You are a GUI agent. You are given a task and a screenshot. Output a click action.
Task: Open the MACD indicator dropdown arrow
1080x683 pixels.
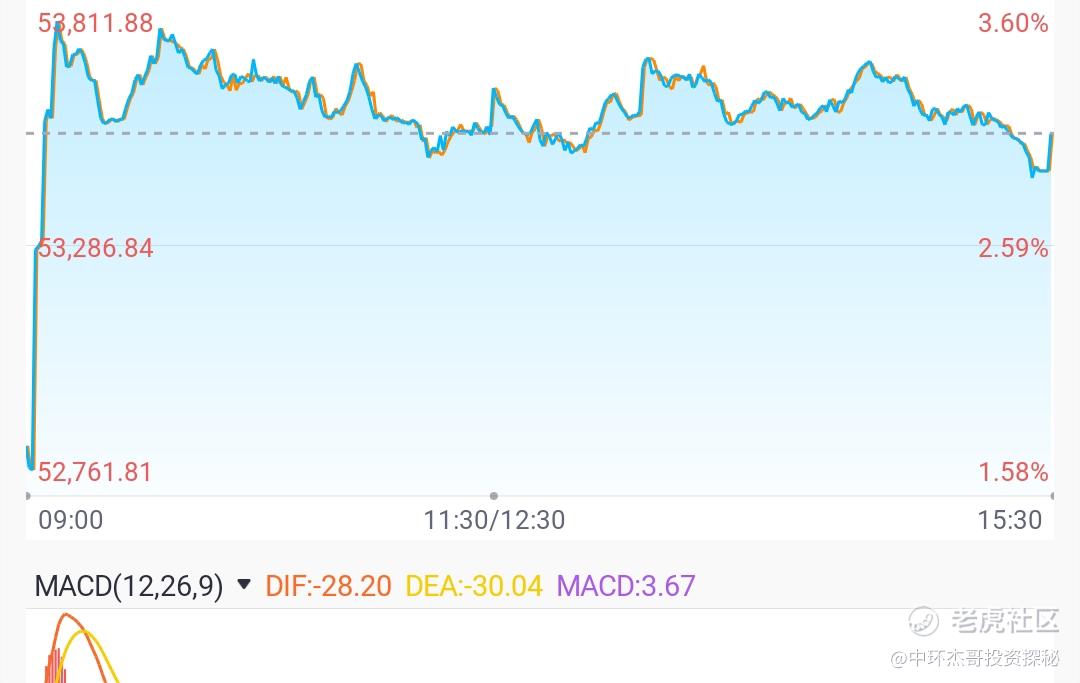pos(243,585)
